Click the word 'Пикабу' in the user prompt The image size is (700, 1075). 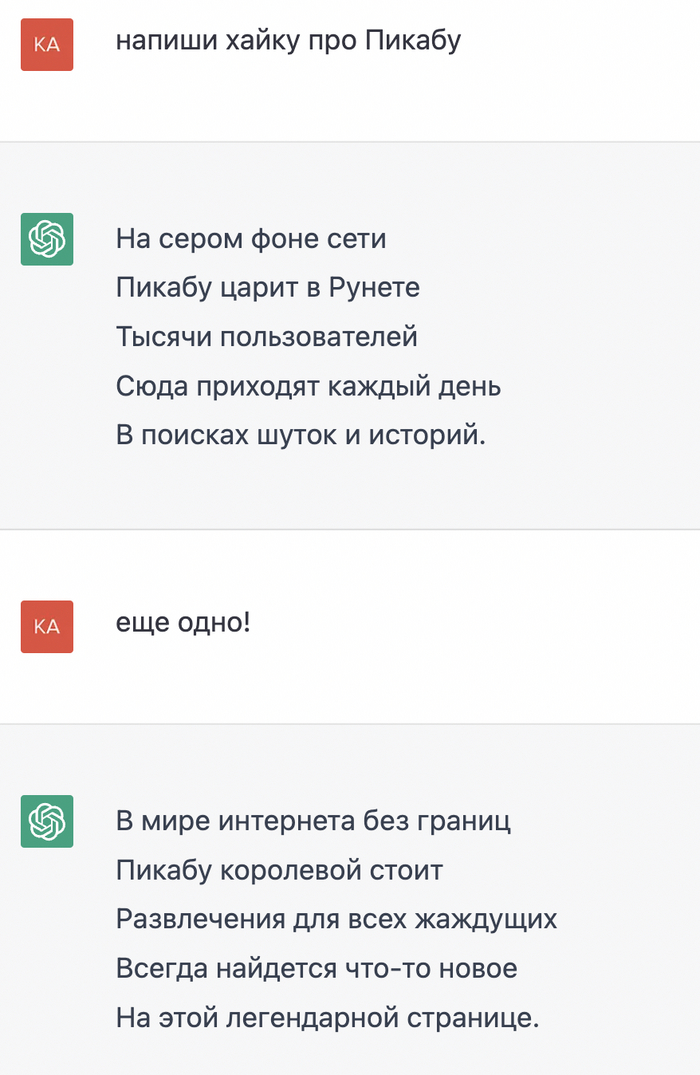click(x=413, y=41)
